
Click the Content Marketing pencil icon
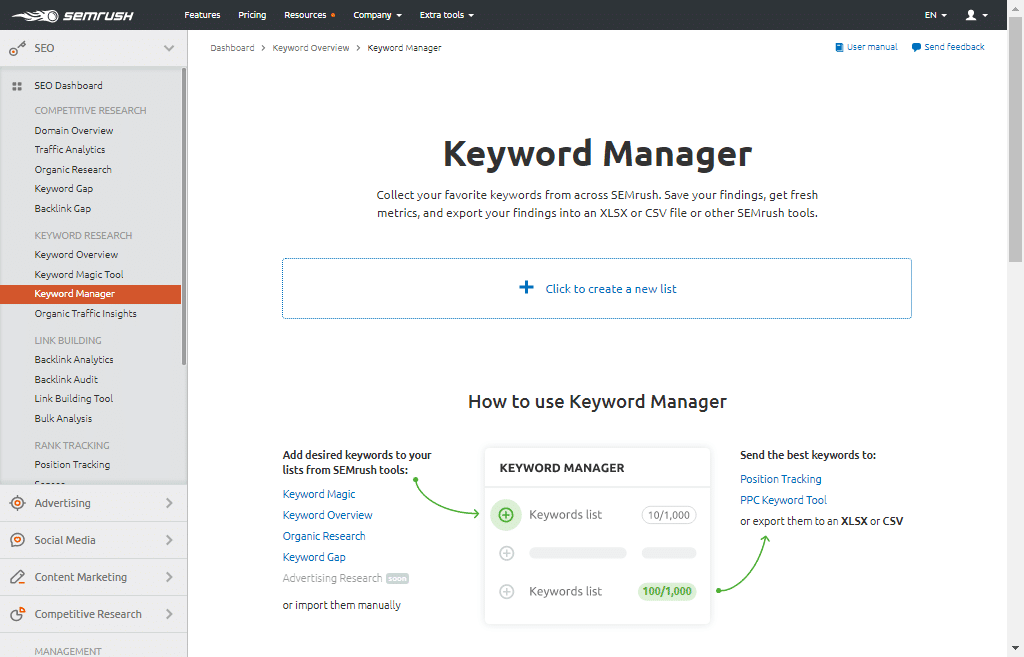coord(16,577)
